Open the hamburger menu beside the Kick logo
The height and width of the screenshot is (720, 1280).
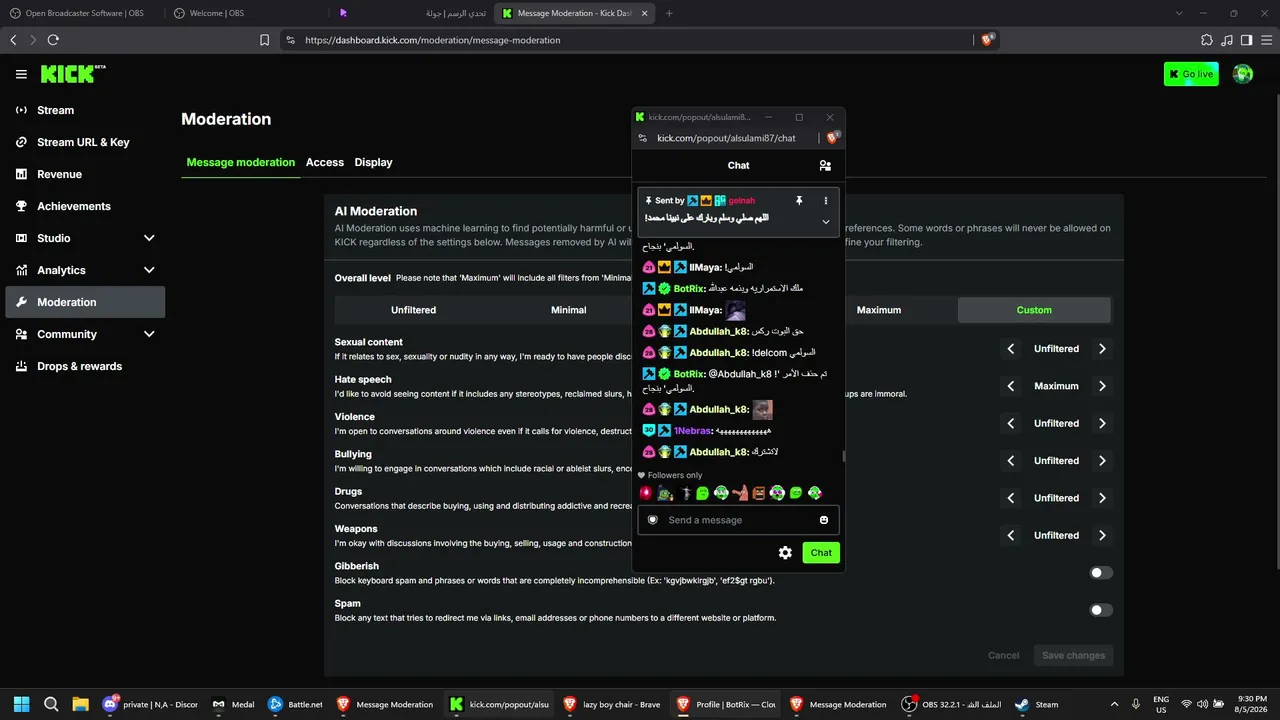click(21, 74)
